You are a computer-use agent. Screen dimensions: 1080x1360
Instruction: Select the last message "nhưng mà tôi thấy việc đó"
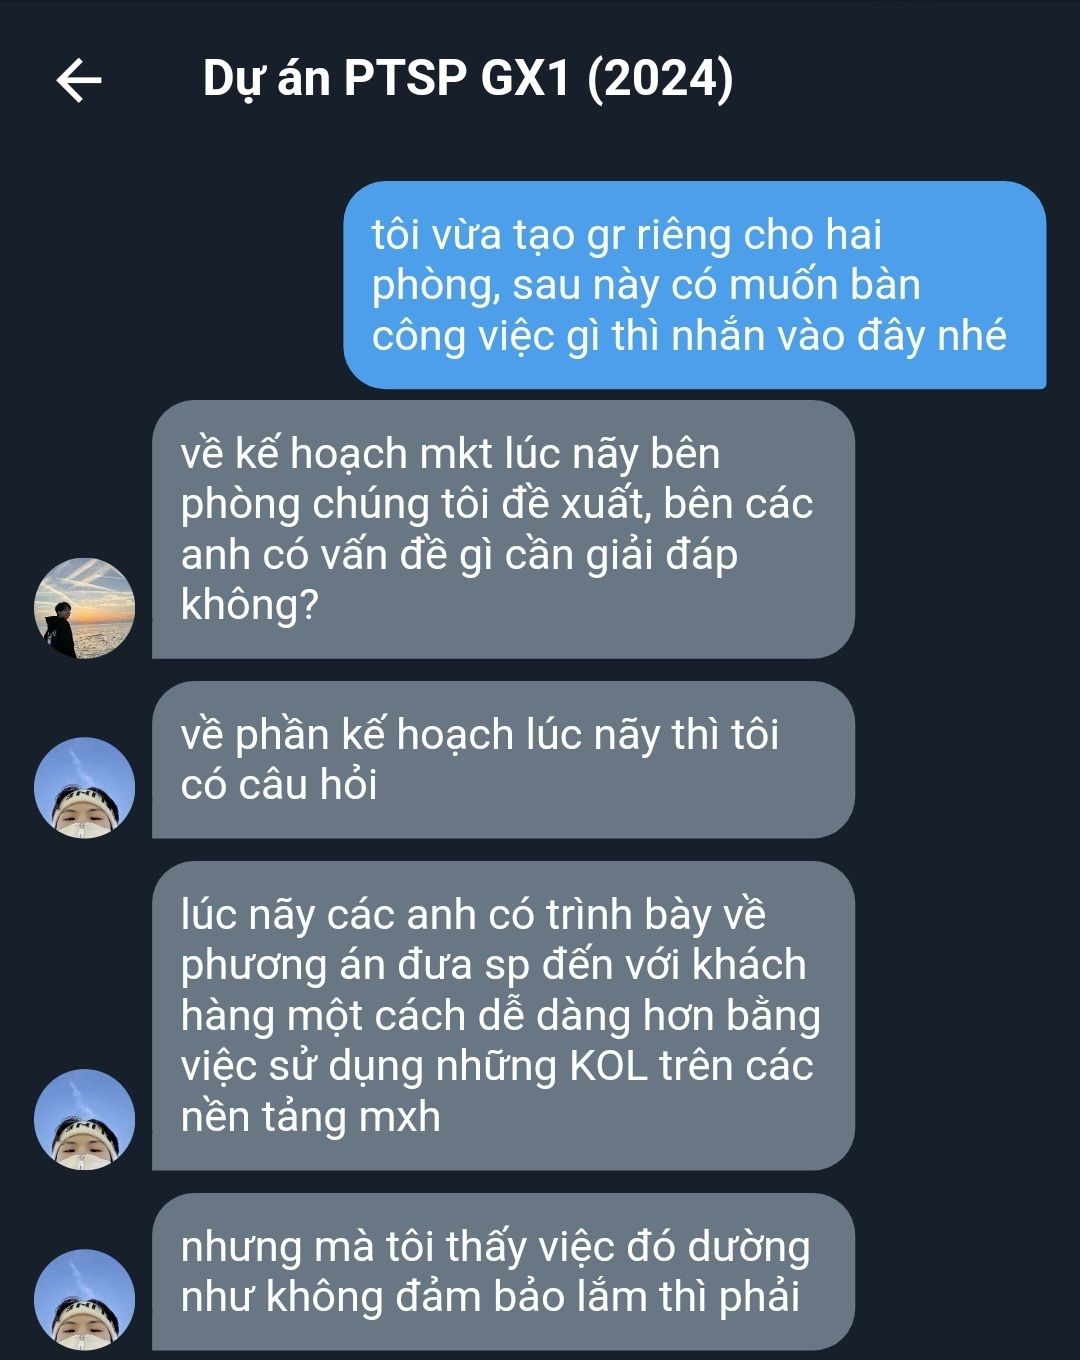503,1272
